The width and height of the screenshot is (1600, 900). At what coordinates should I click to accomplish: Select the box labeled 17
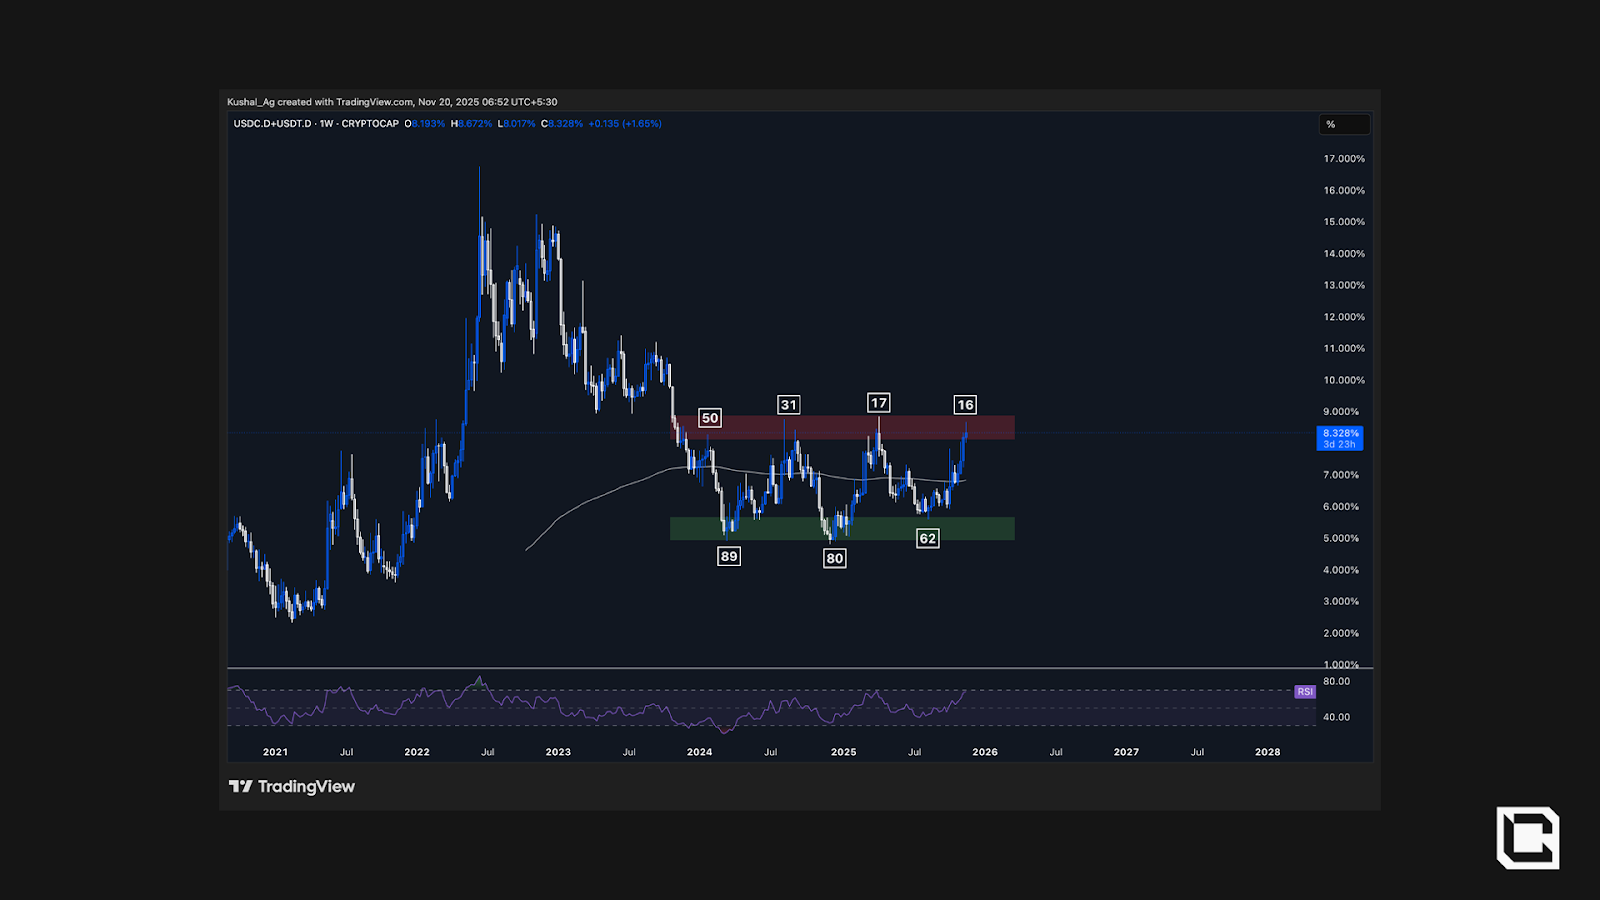pos(878,403)
